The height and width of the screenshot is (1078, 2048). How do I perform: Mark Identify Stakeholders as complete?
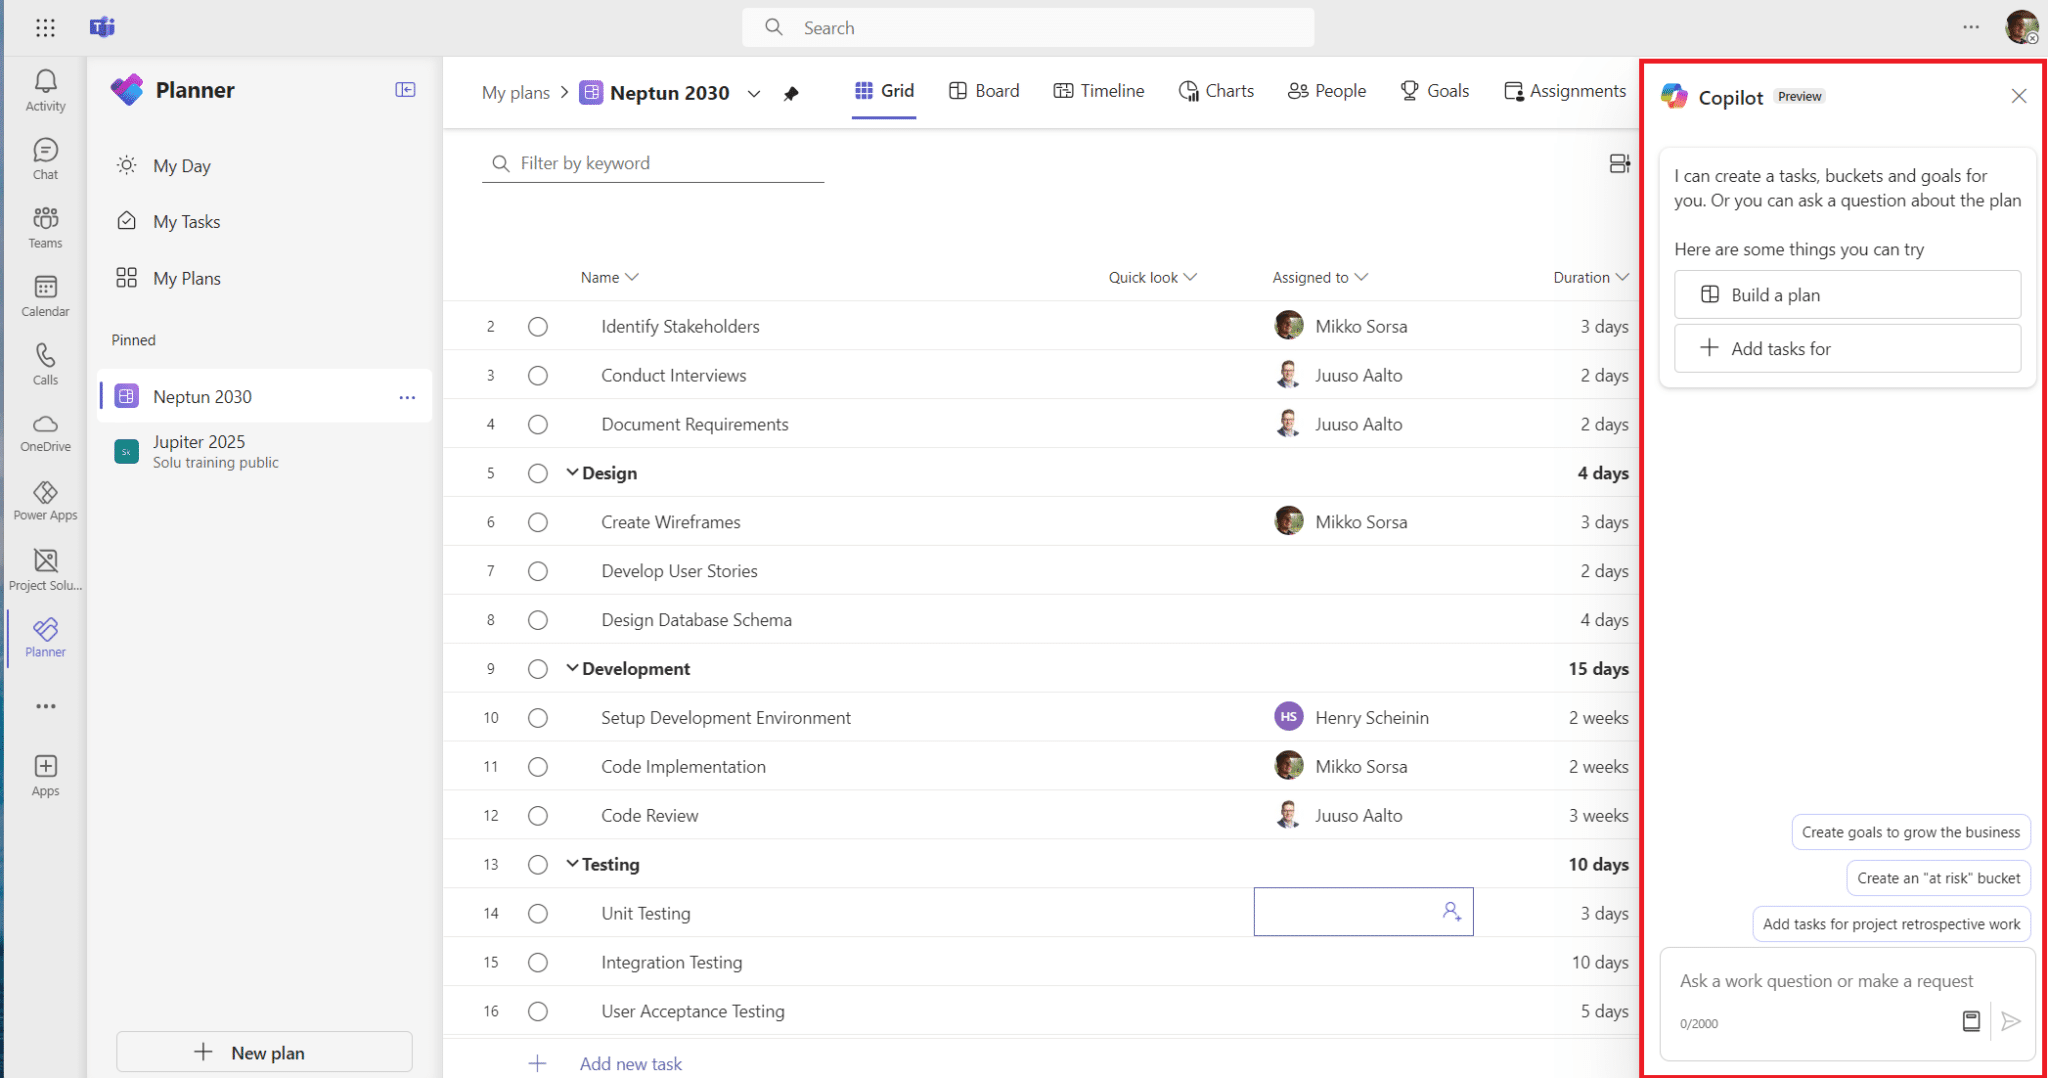point(538,326)
